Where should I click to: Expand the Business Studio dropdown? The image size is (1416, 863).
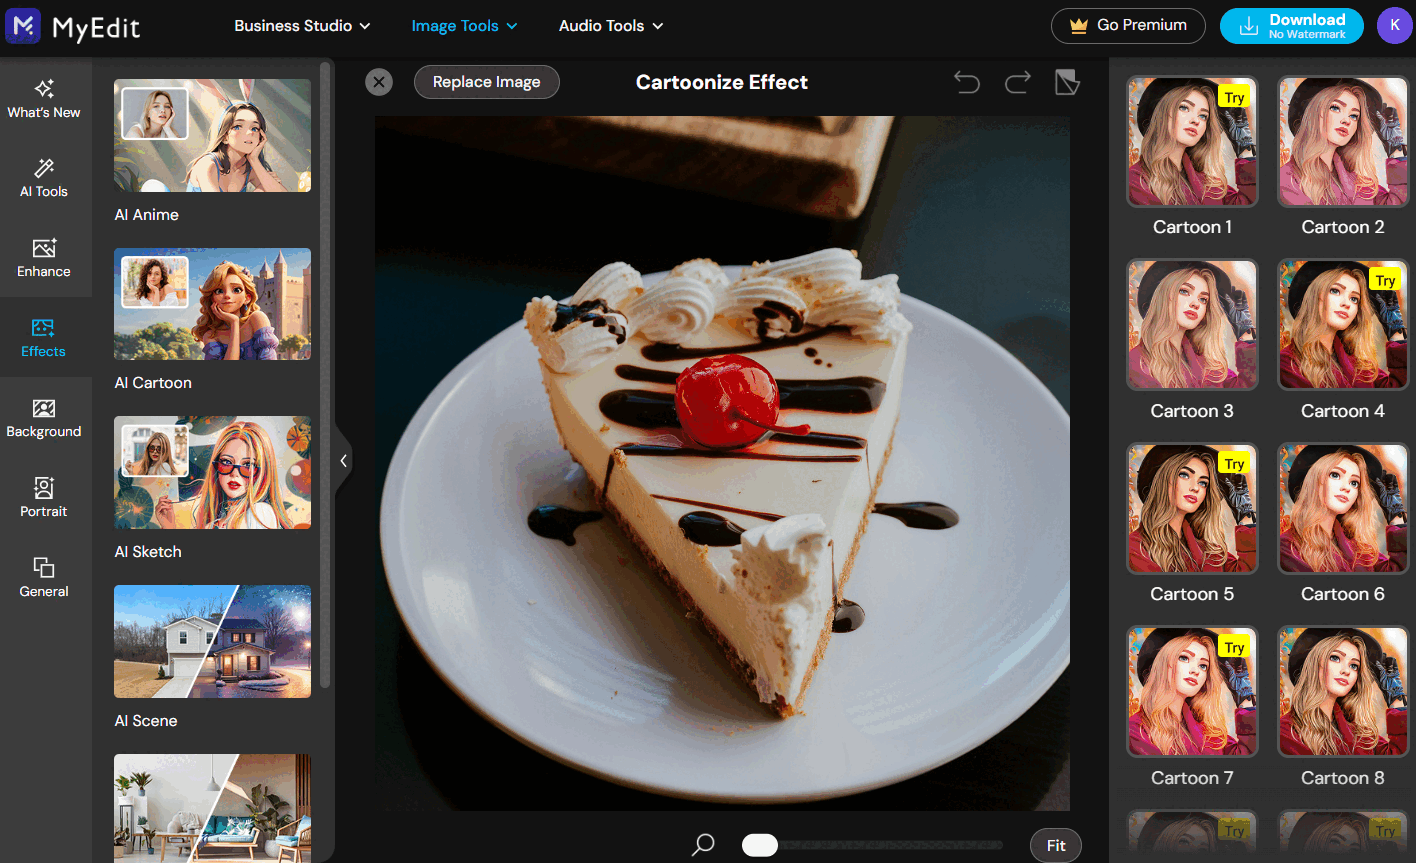(x=302, y=26)
